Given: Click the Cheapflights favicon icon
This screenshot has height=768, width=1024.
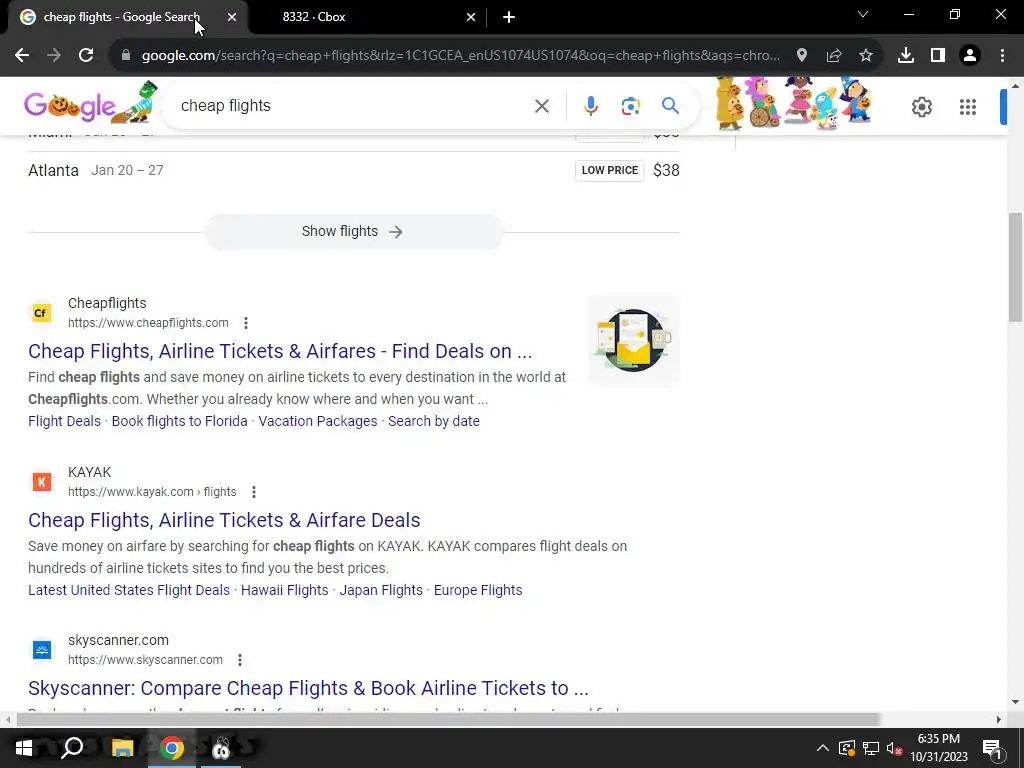Looking at the screenshot, I should pos(40,313).
